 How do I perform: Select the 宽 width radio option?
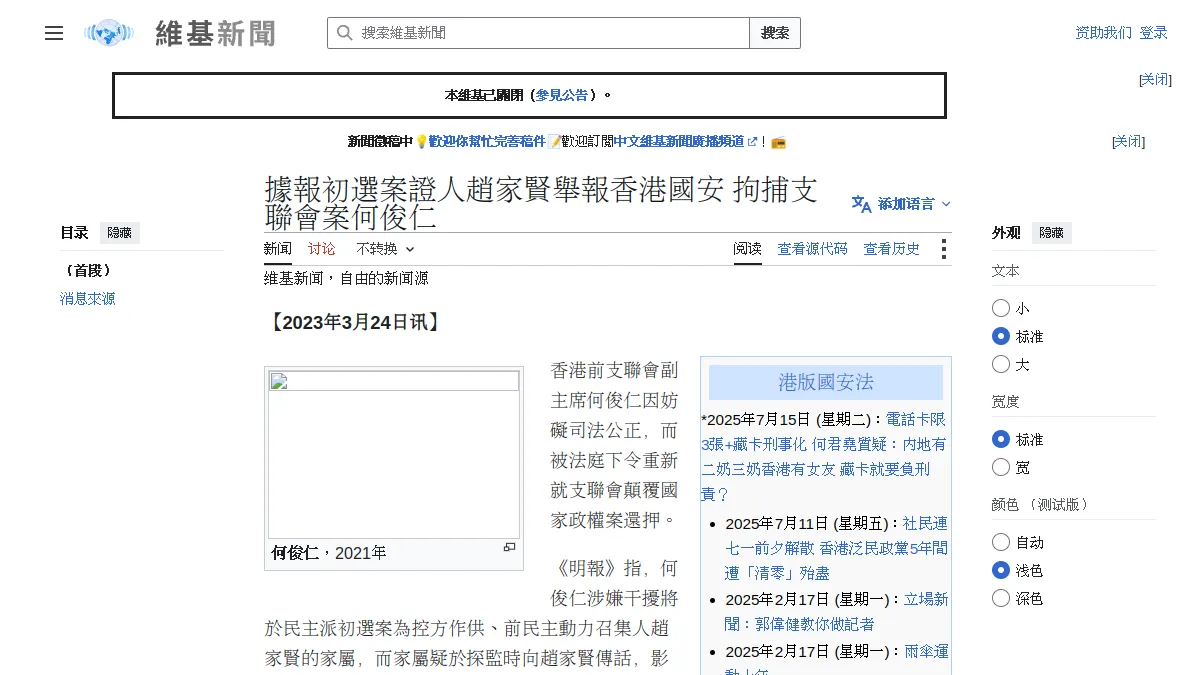point(1001,467)
